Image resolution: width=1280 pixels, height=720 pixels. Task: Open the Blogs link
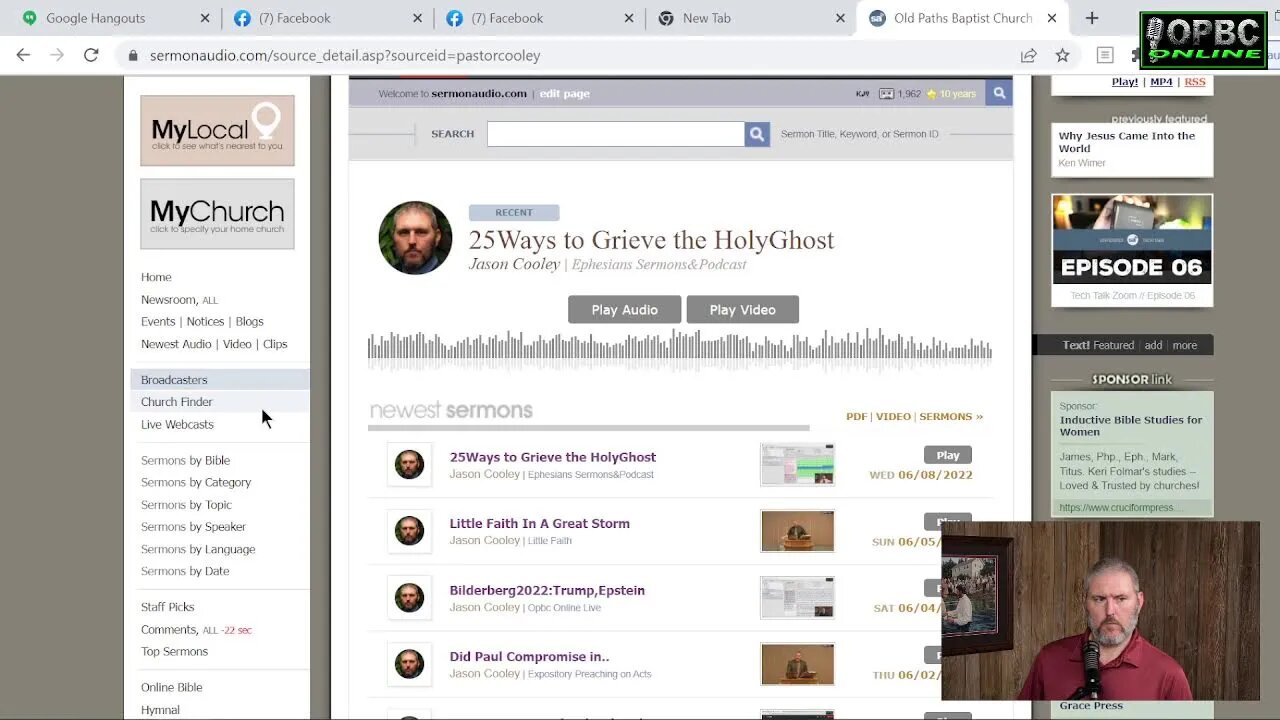tap(249, 321)
